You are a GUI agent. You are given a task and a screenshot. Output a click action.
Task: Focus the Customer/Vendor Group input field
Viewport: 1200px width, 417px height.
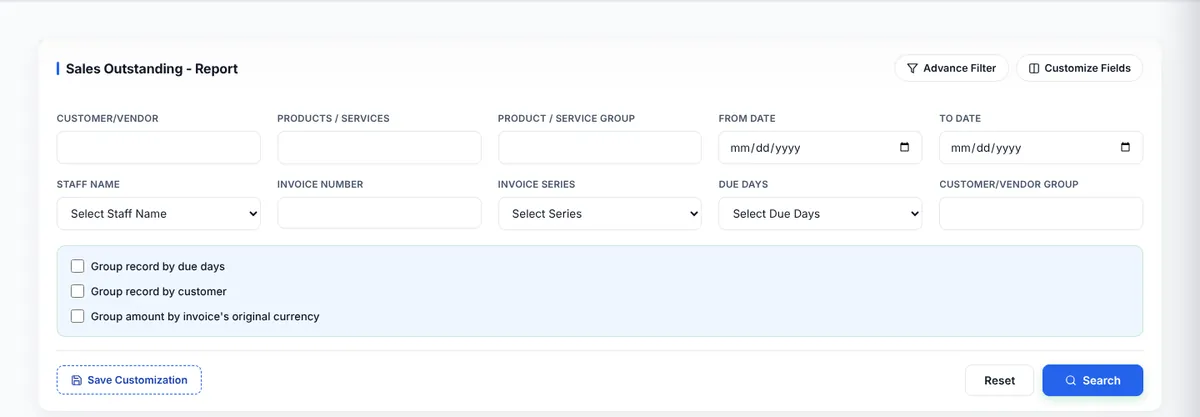pyautogui.click(x=1041, y=213)
